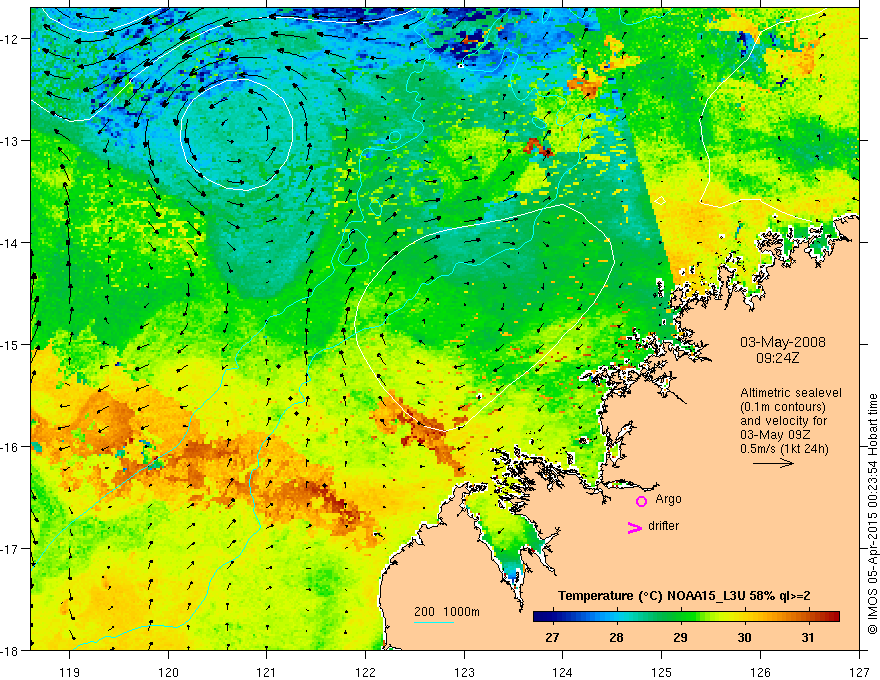The image size is (880, 680).
Task: Click the magenta drifter arrowhead legend symbol
Action: 634,528
